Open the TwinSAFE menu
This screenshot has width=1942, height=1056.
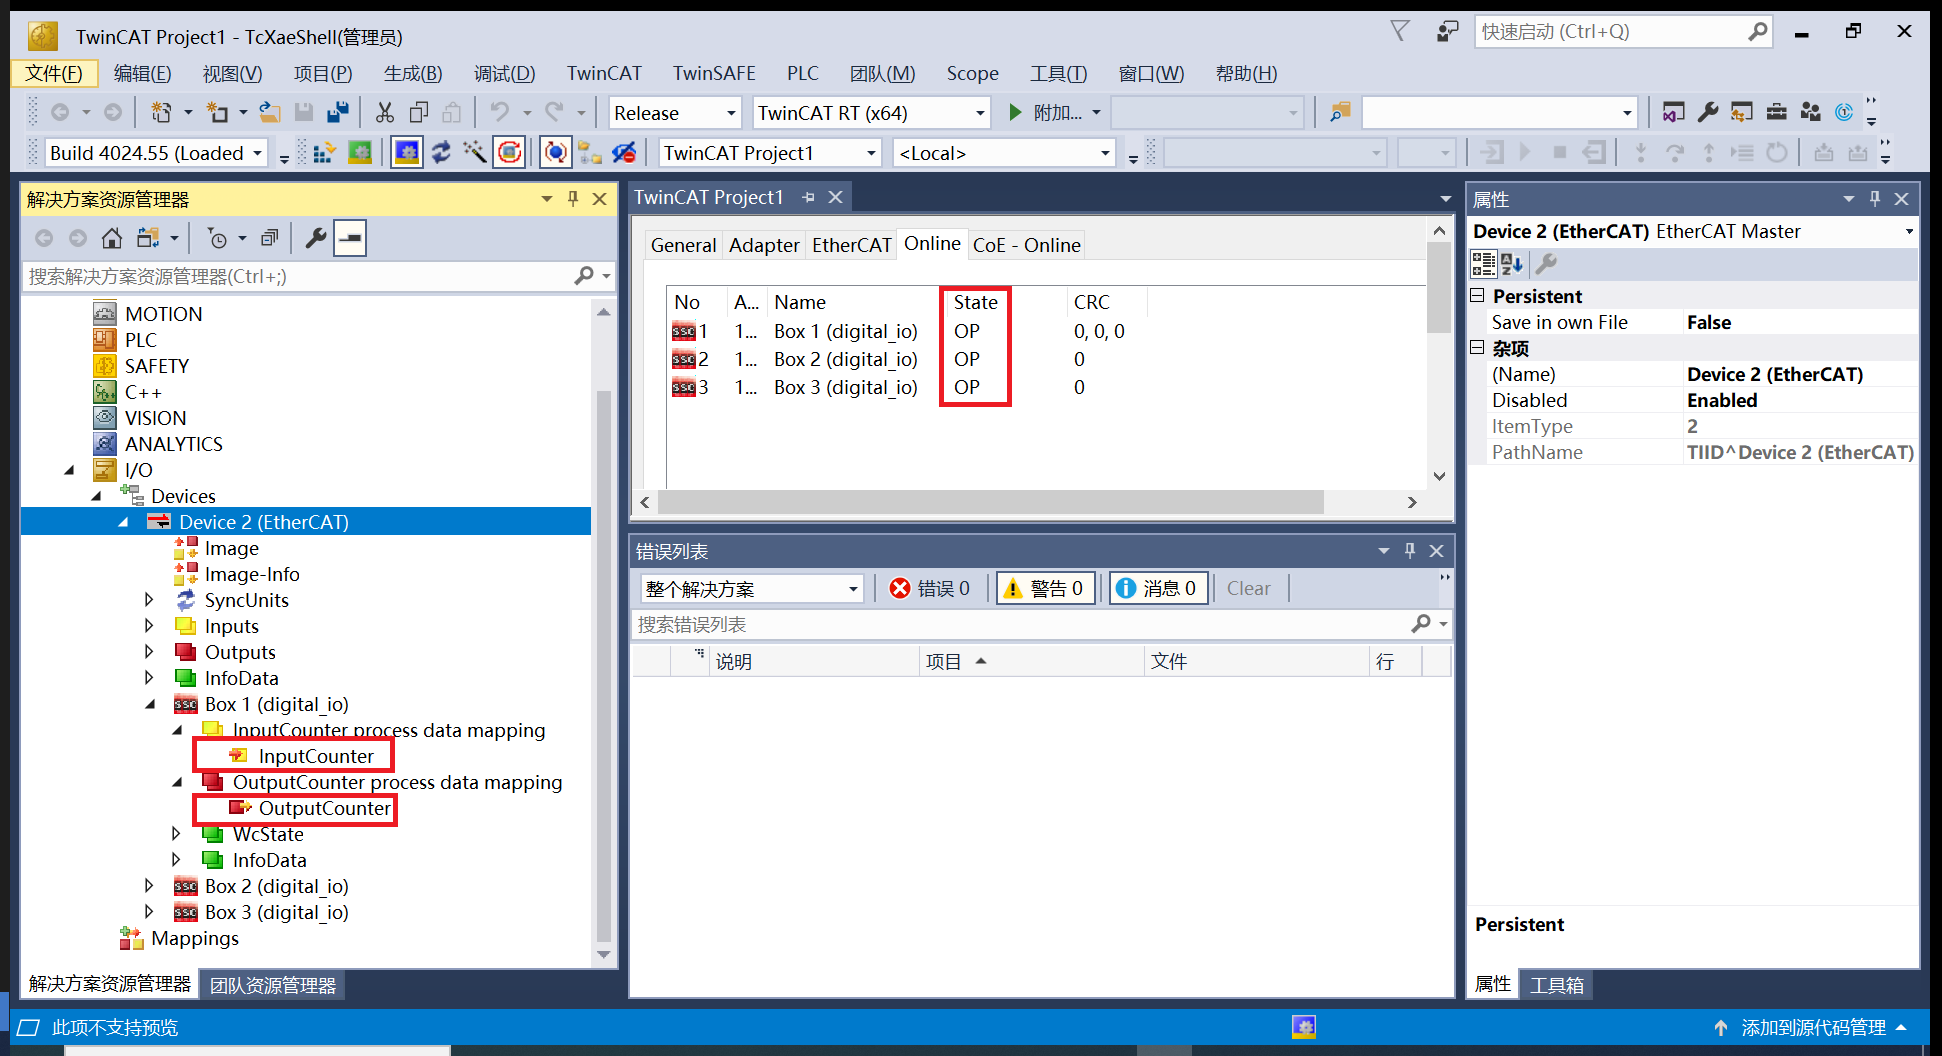tap(714, 73)
